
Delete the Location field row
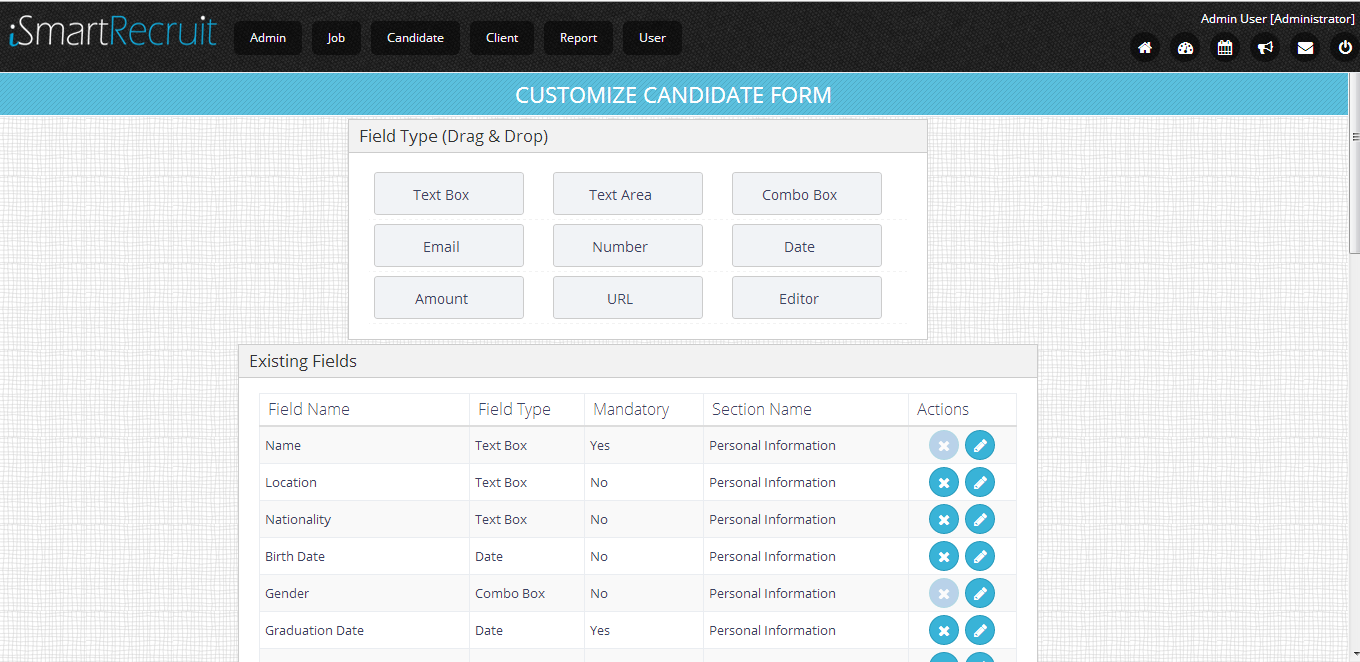point(943,483)
